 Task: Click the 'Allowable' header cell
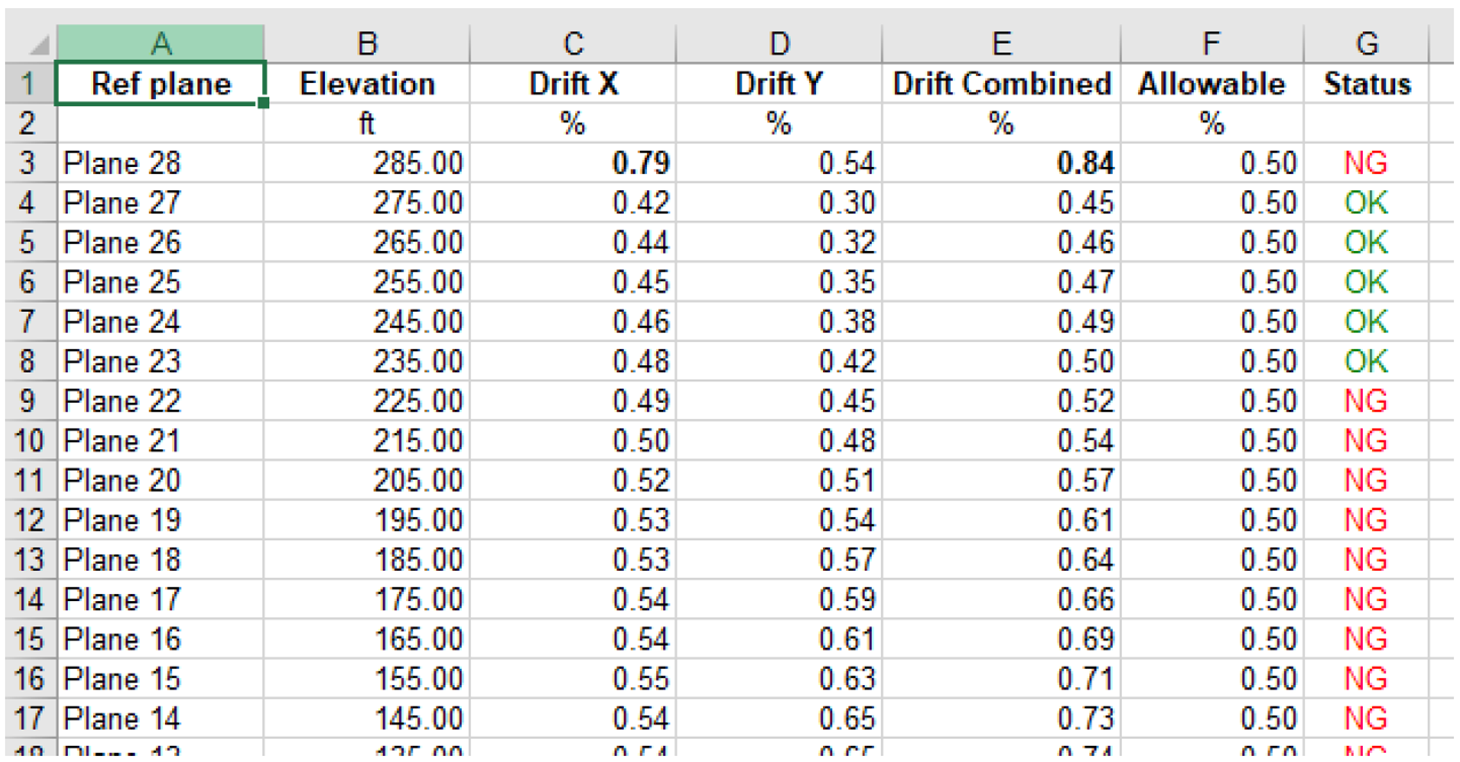[1211, 84]
